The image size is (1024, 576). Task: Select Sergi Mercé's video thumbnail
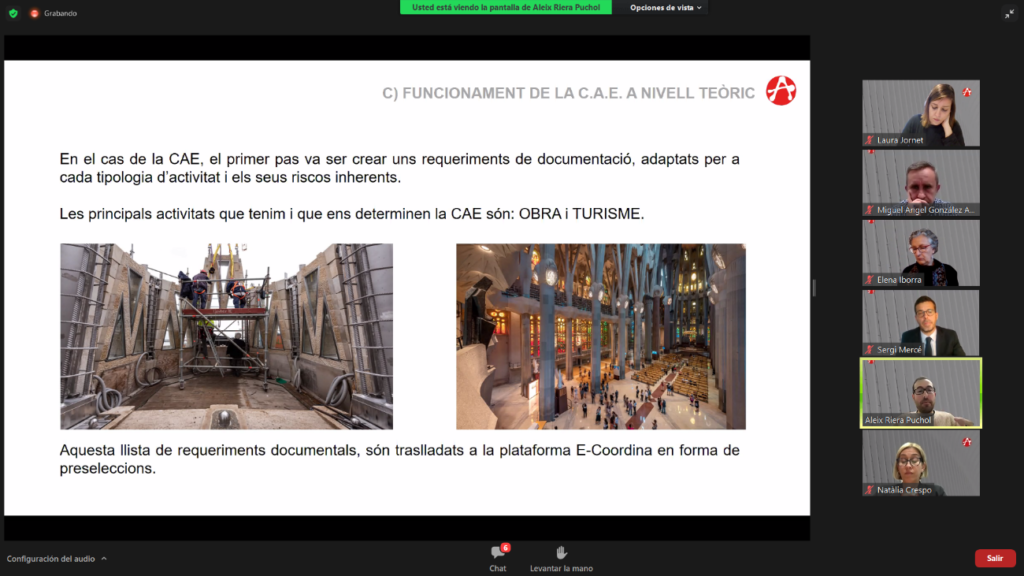[x=921, y=323]
